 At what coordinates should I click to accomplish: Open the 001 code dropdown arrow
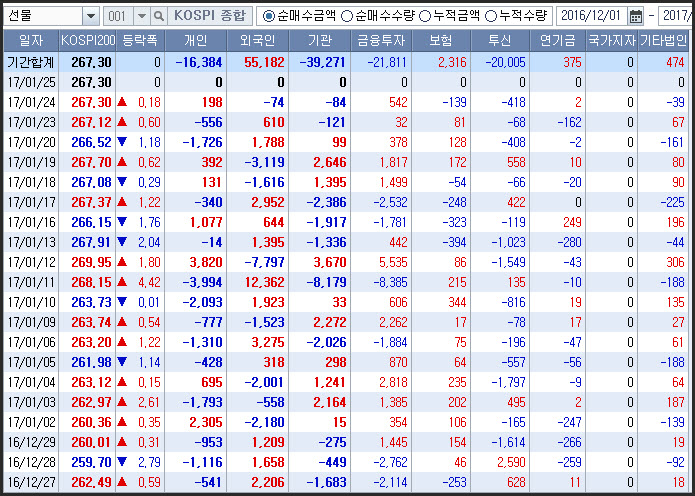point(142,16)
